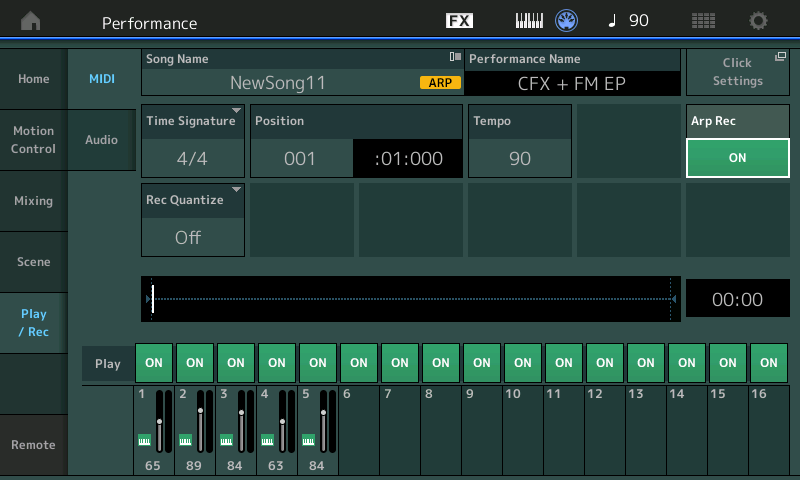This screenshot has width=800, height=480.
Task: Toggle Play ON for track 1
Action: click(x=154, y=363)
